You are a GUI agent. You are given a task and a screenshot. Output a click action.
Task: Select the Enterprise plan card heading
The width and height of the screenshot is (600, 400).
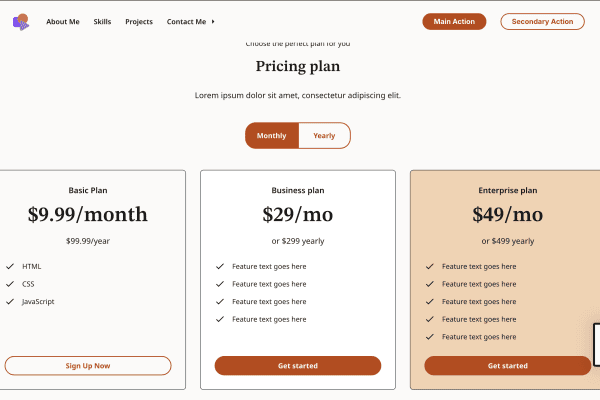click(508, 190)
